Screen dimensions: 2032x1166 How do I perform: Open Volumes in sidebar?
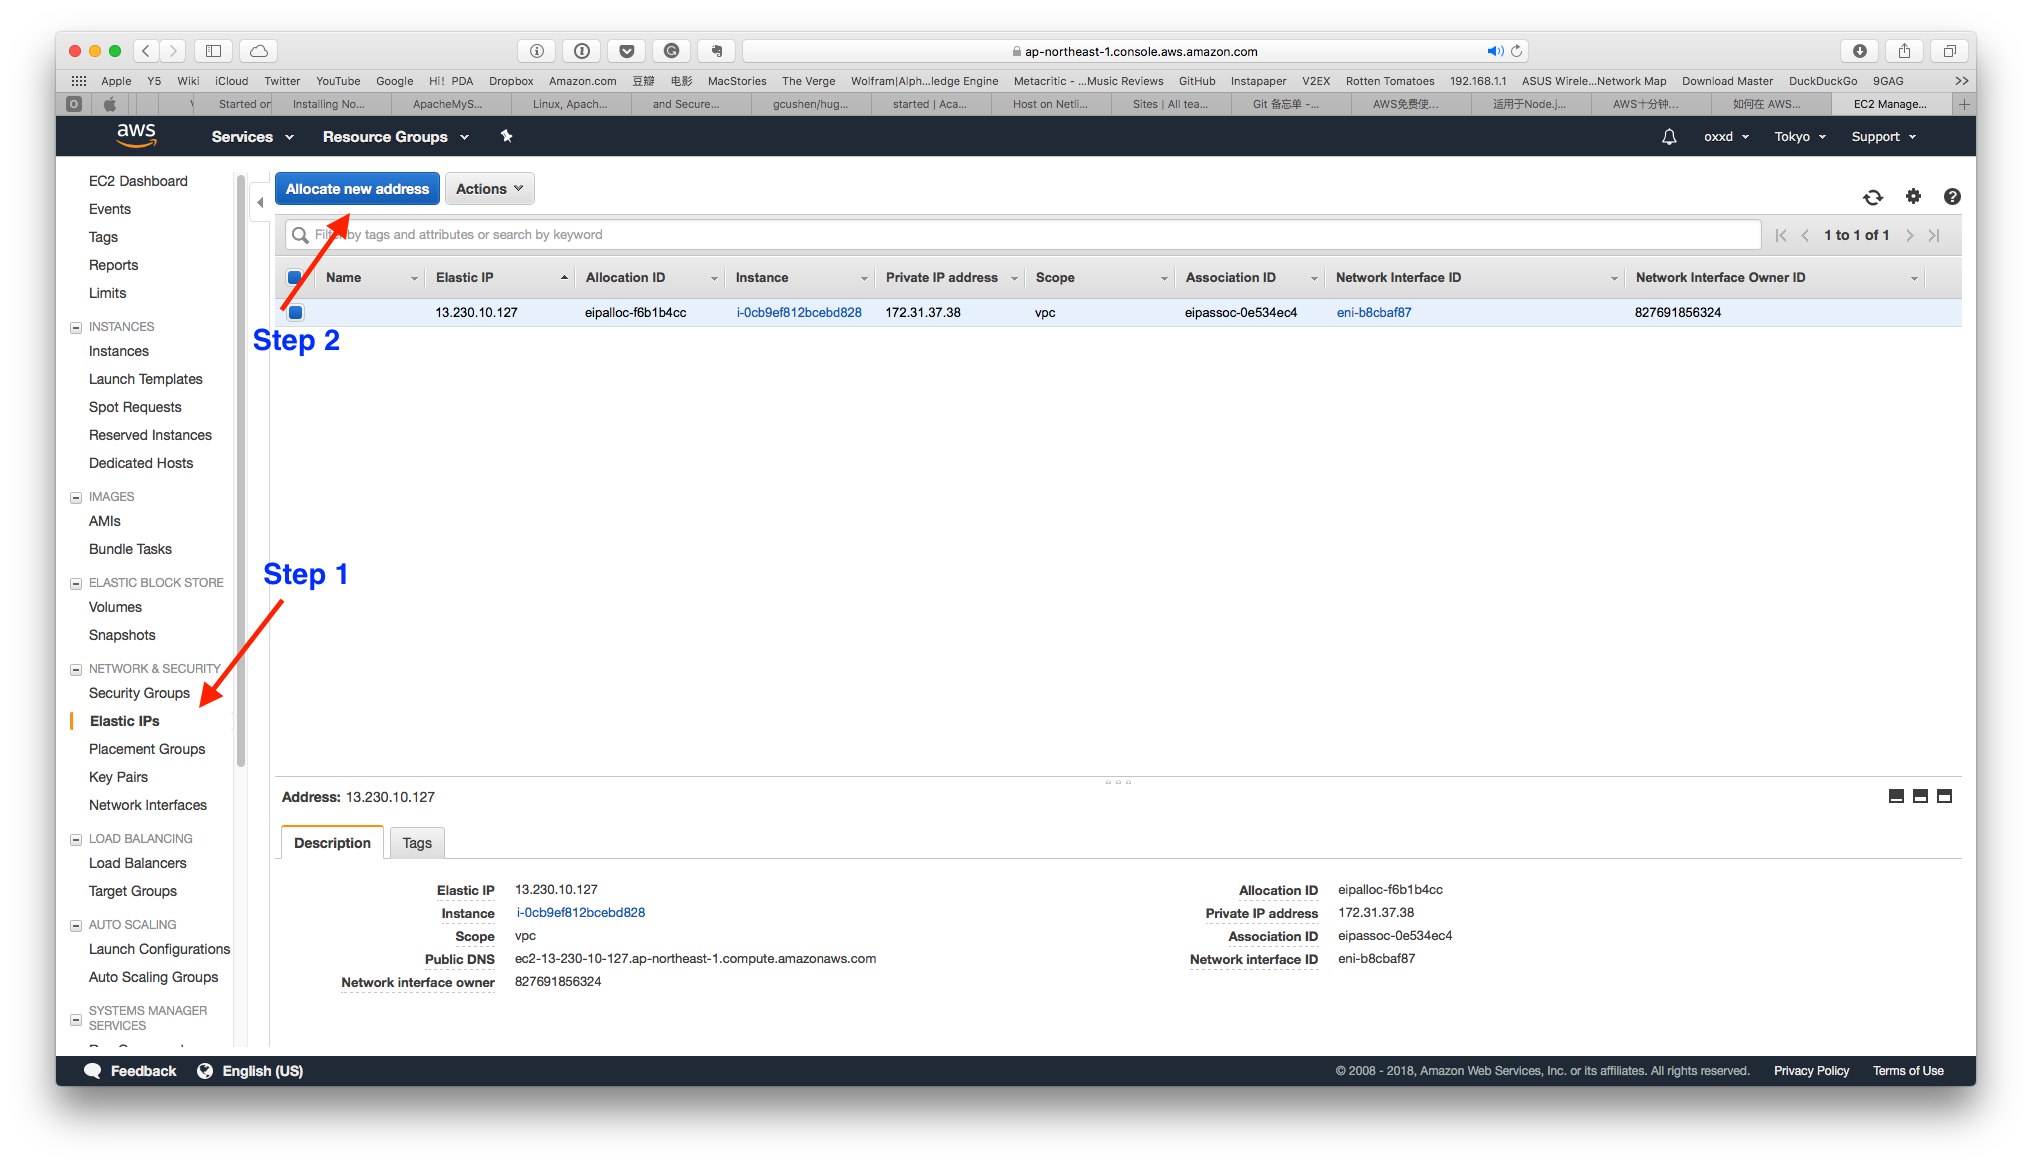(115, 607)
